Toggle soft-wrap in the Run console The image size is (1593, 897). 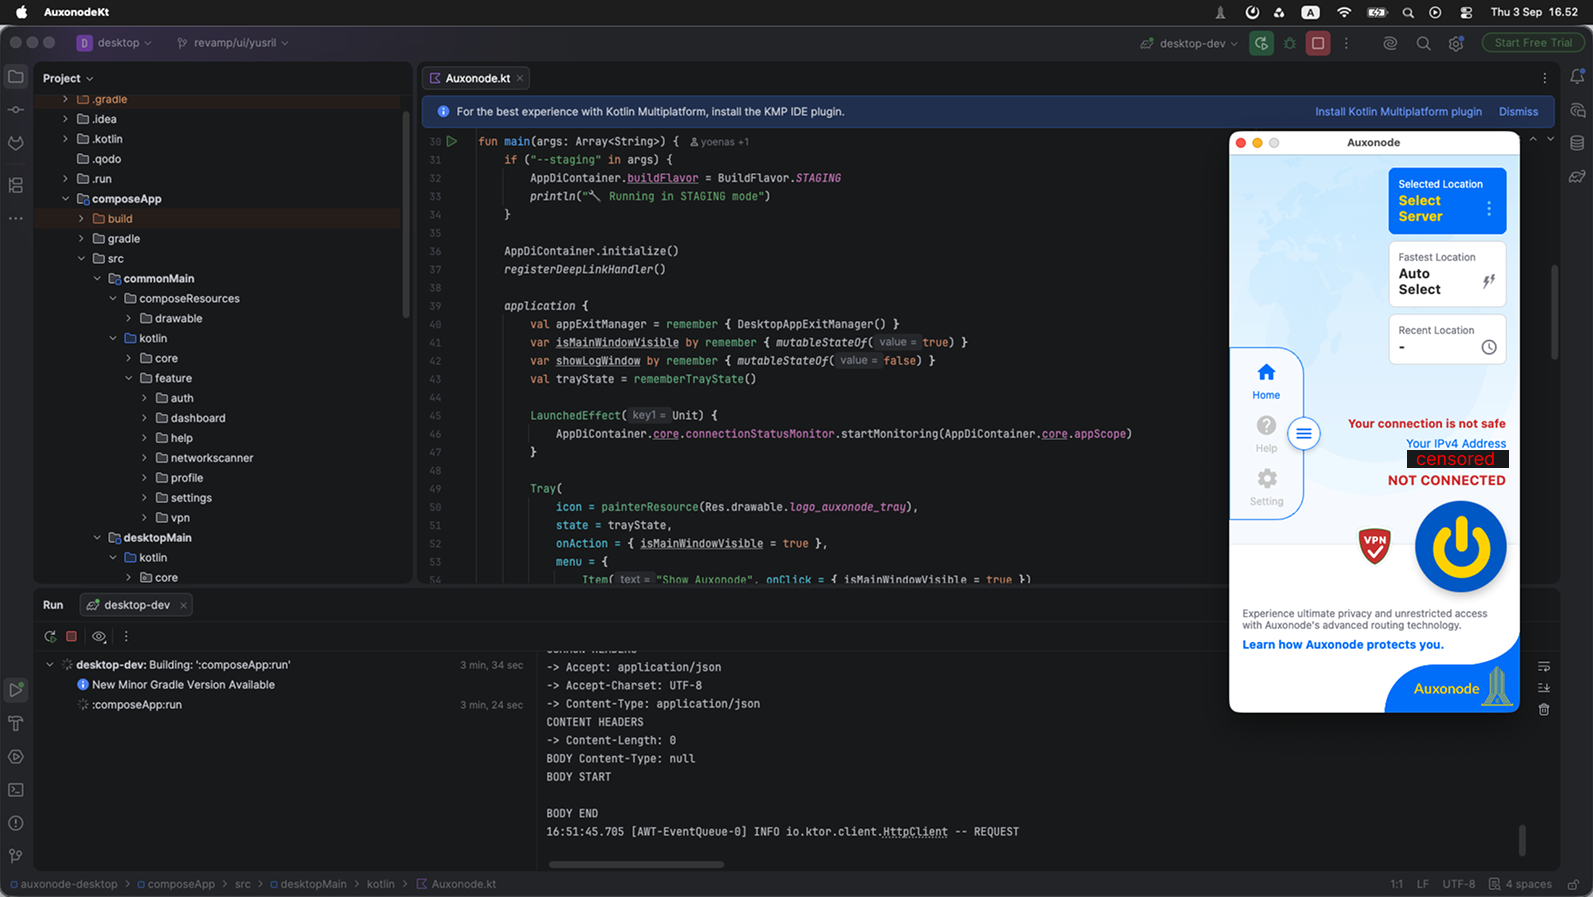coord(1544,666)
